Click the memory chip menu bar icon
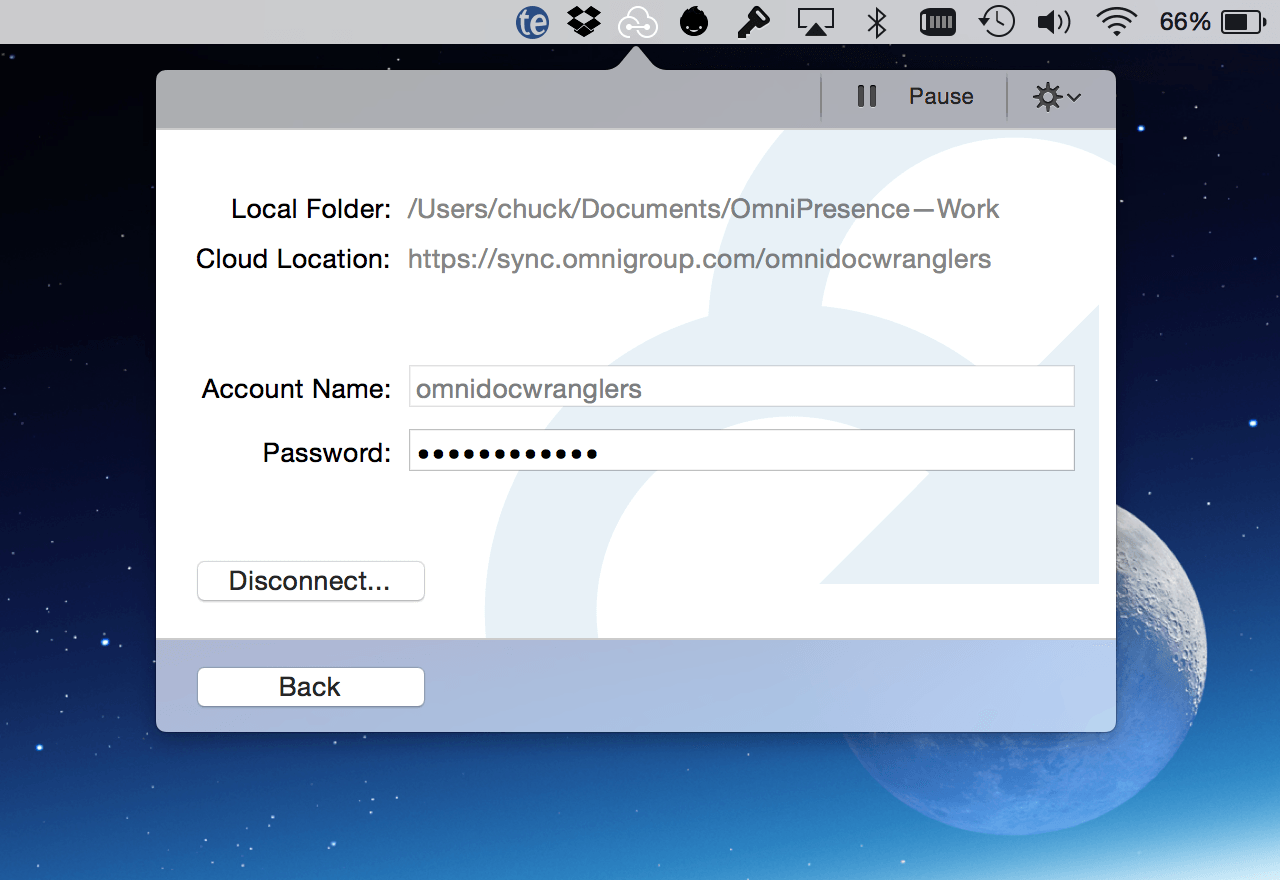Screen dimensions: 1280x880 [938, 22]
